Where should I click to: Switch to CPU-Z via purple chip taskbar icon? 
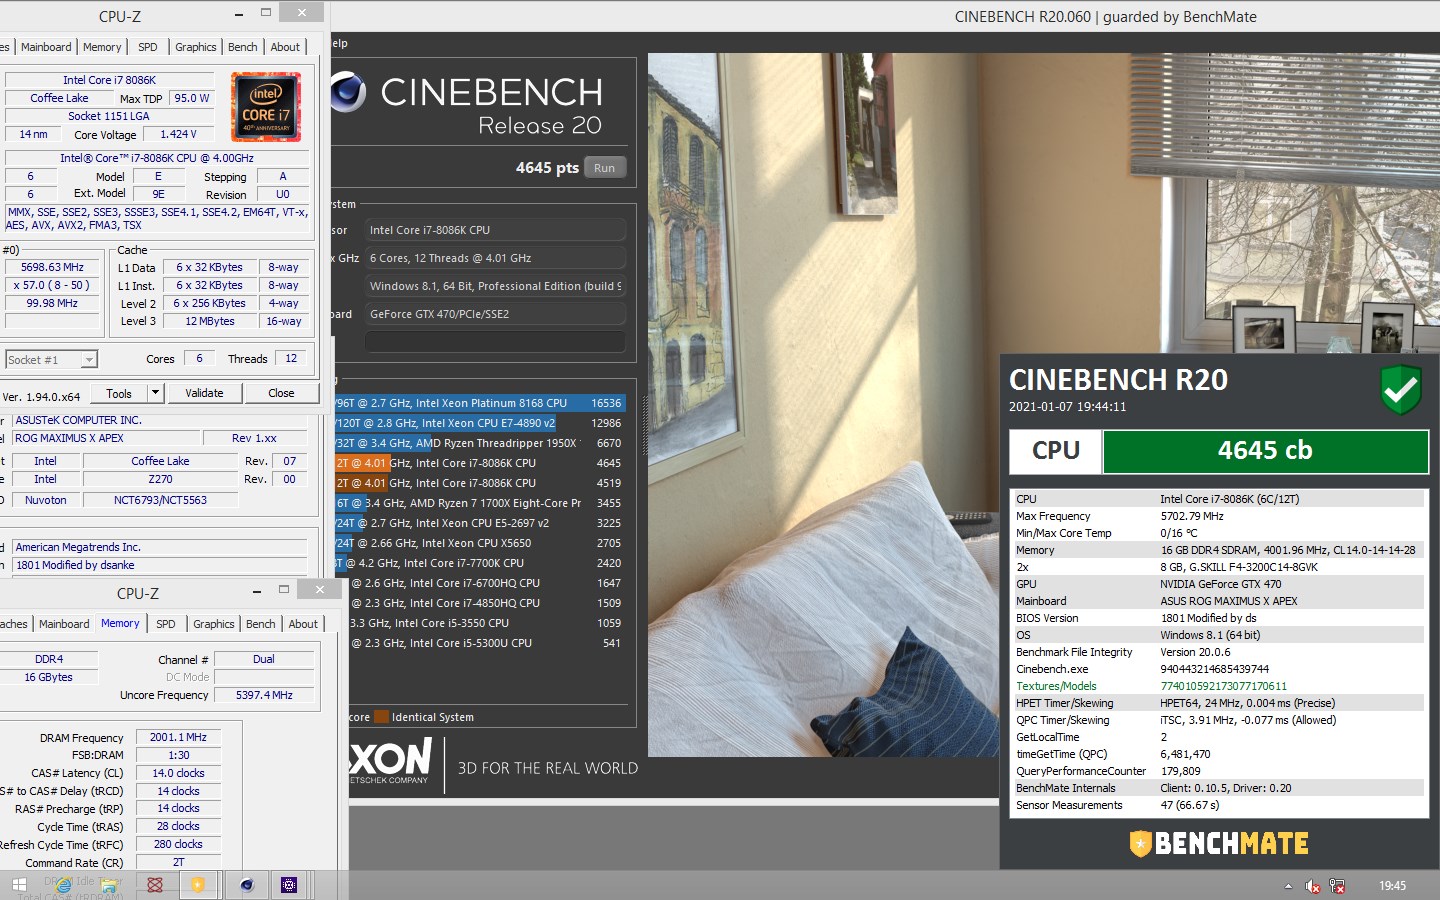[289, 885]
